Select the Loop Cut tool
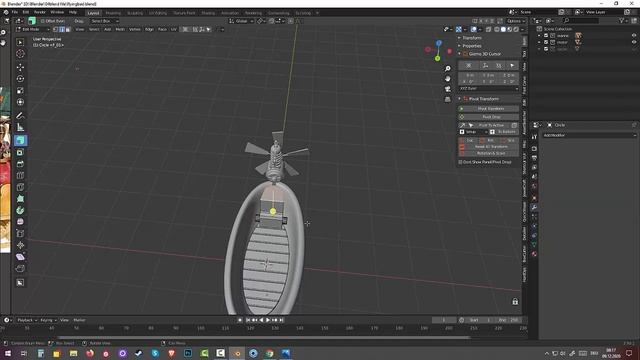The image size is (640, 360). 20,176
